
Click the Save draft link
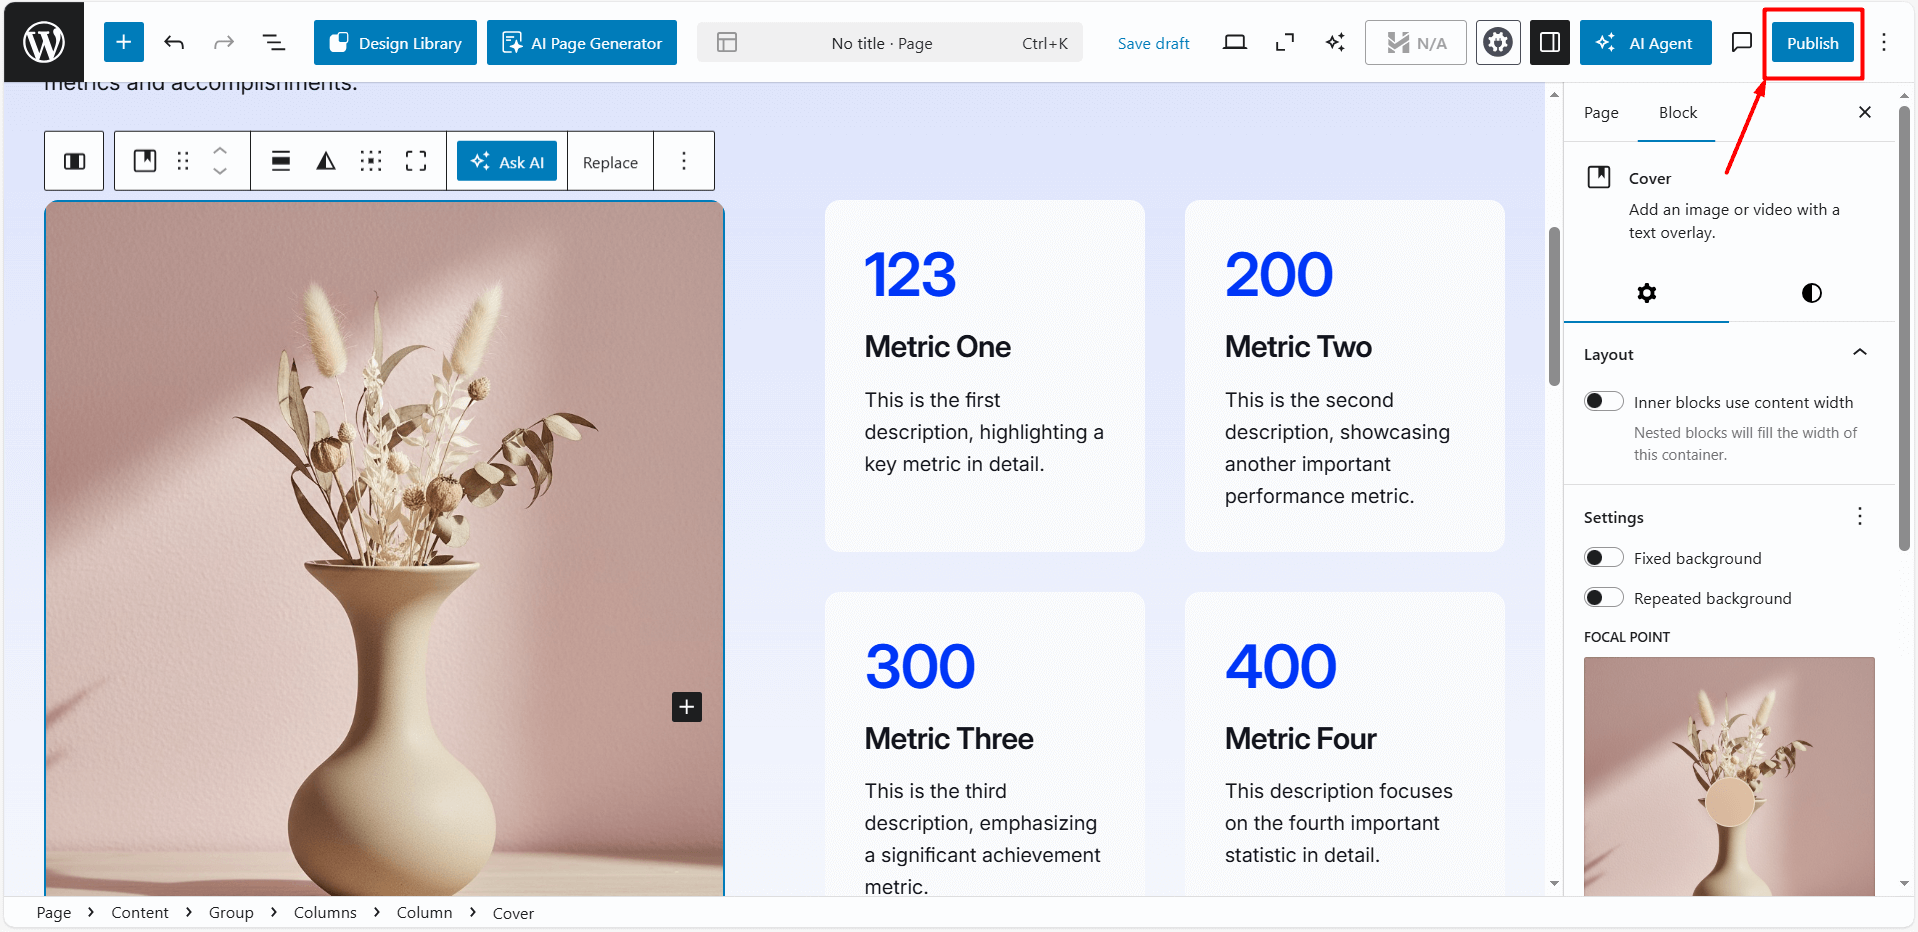[1152, 42]
